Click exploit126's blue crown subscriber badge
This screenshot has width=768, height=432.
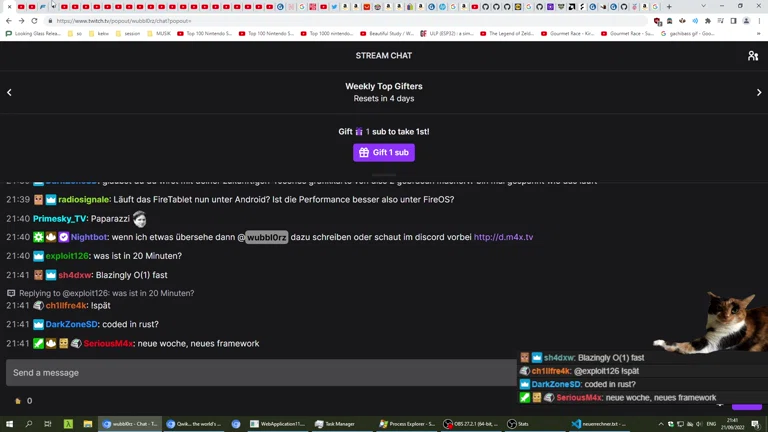pos(38,256)
